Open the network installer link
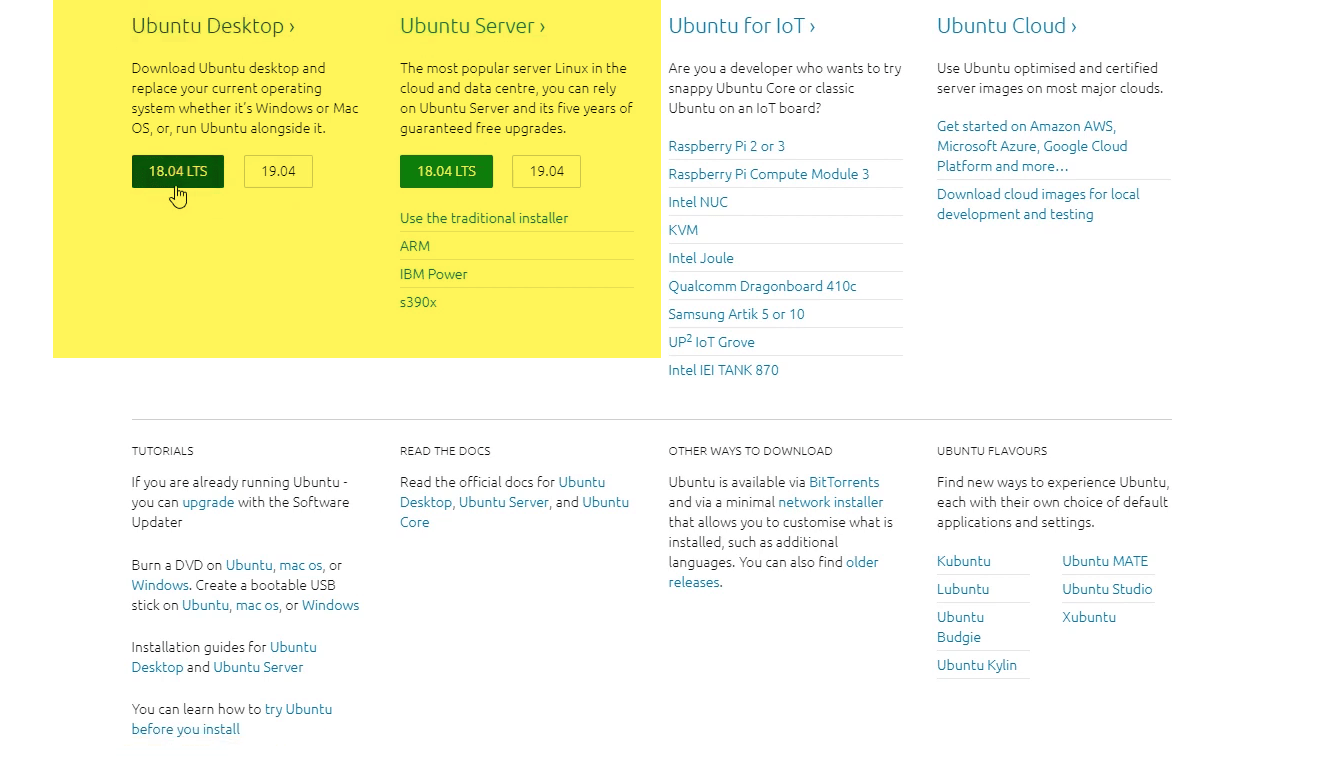1322x758 pixels. click(x=831, y=502)
